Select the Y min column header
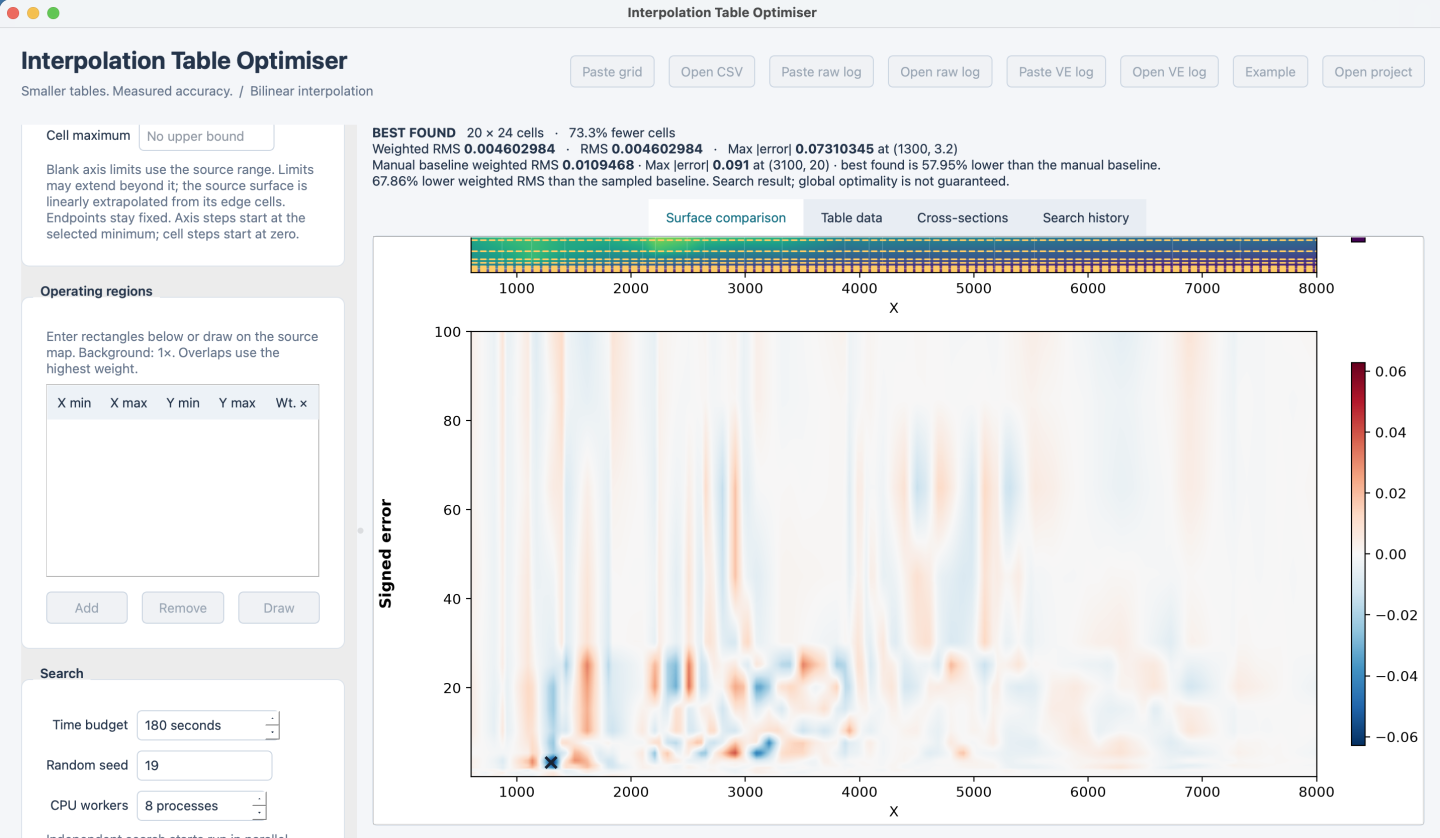 (x=183, y=403)
